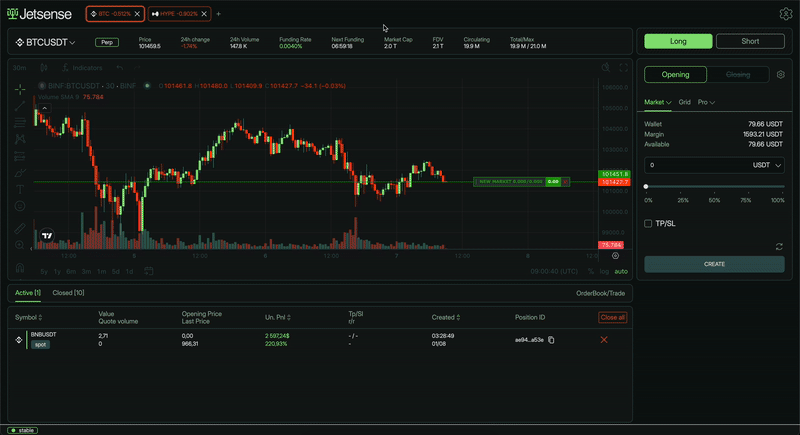Click the red Close all button
This screenshot has width=800, height=435.
point(612,317)
